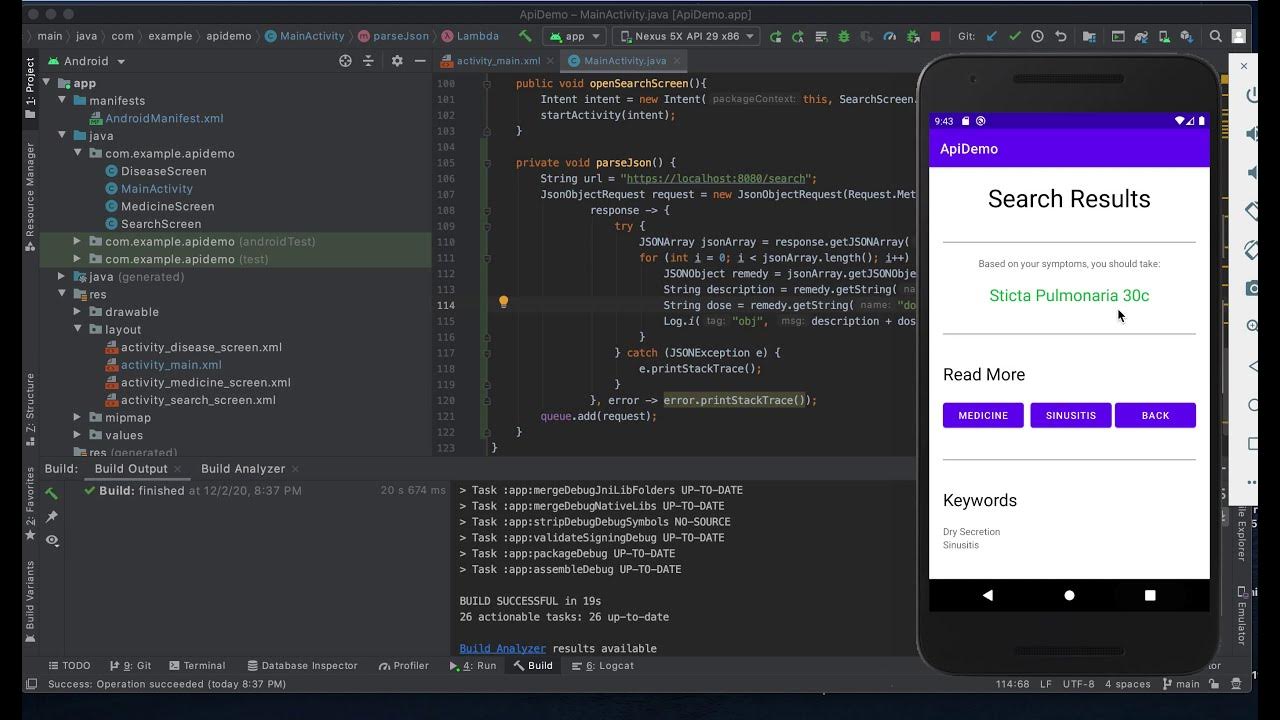The height and width of the screenshot is (720, 1280).
Task: Click the Debug app bug icon
Action: tap(844, 36)
